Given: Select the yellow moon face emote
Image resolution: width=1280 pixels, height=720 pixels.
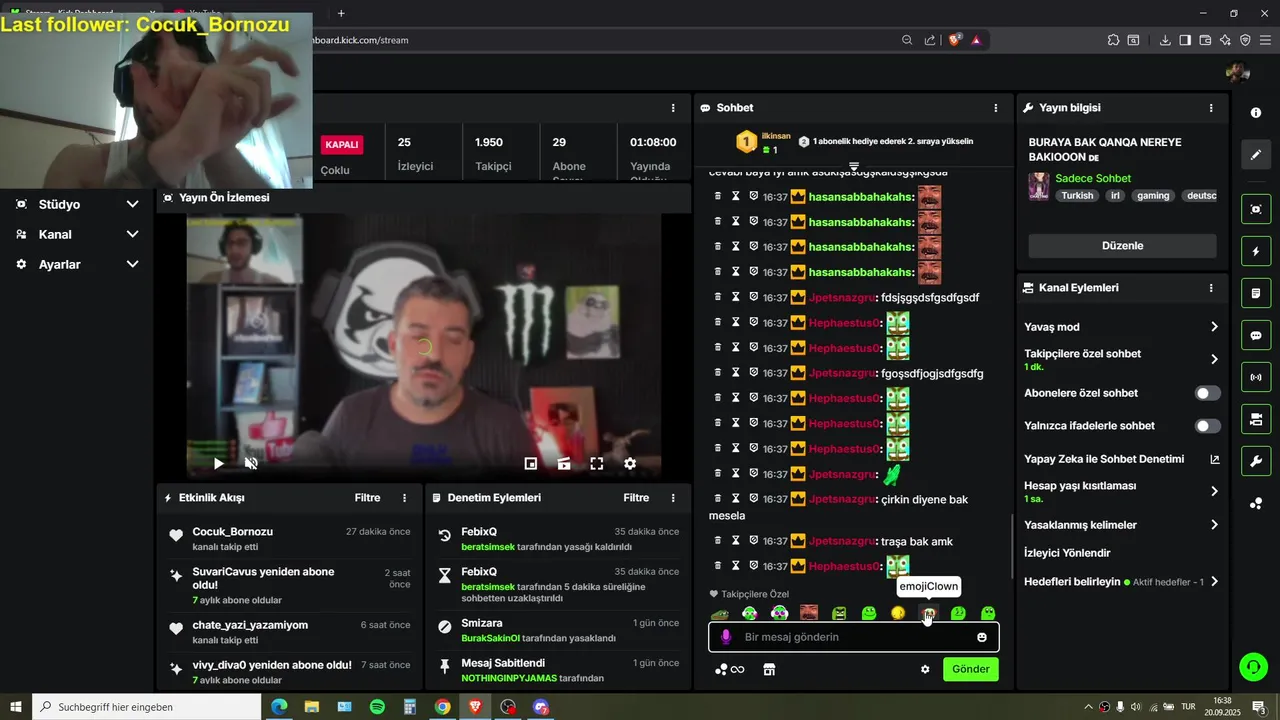Looking at the screenshot, I should (898, 613).
